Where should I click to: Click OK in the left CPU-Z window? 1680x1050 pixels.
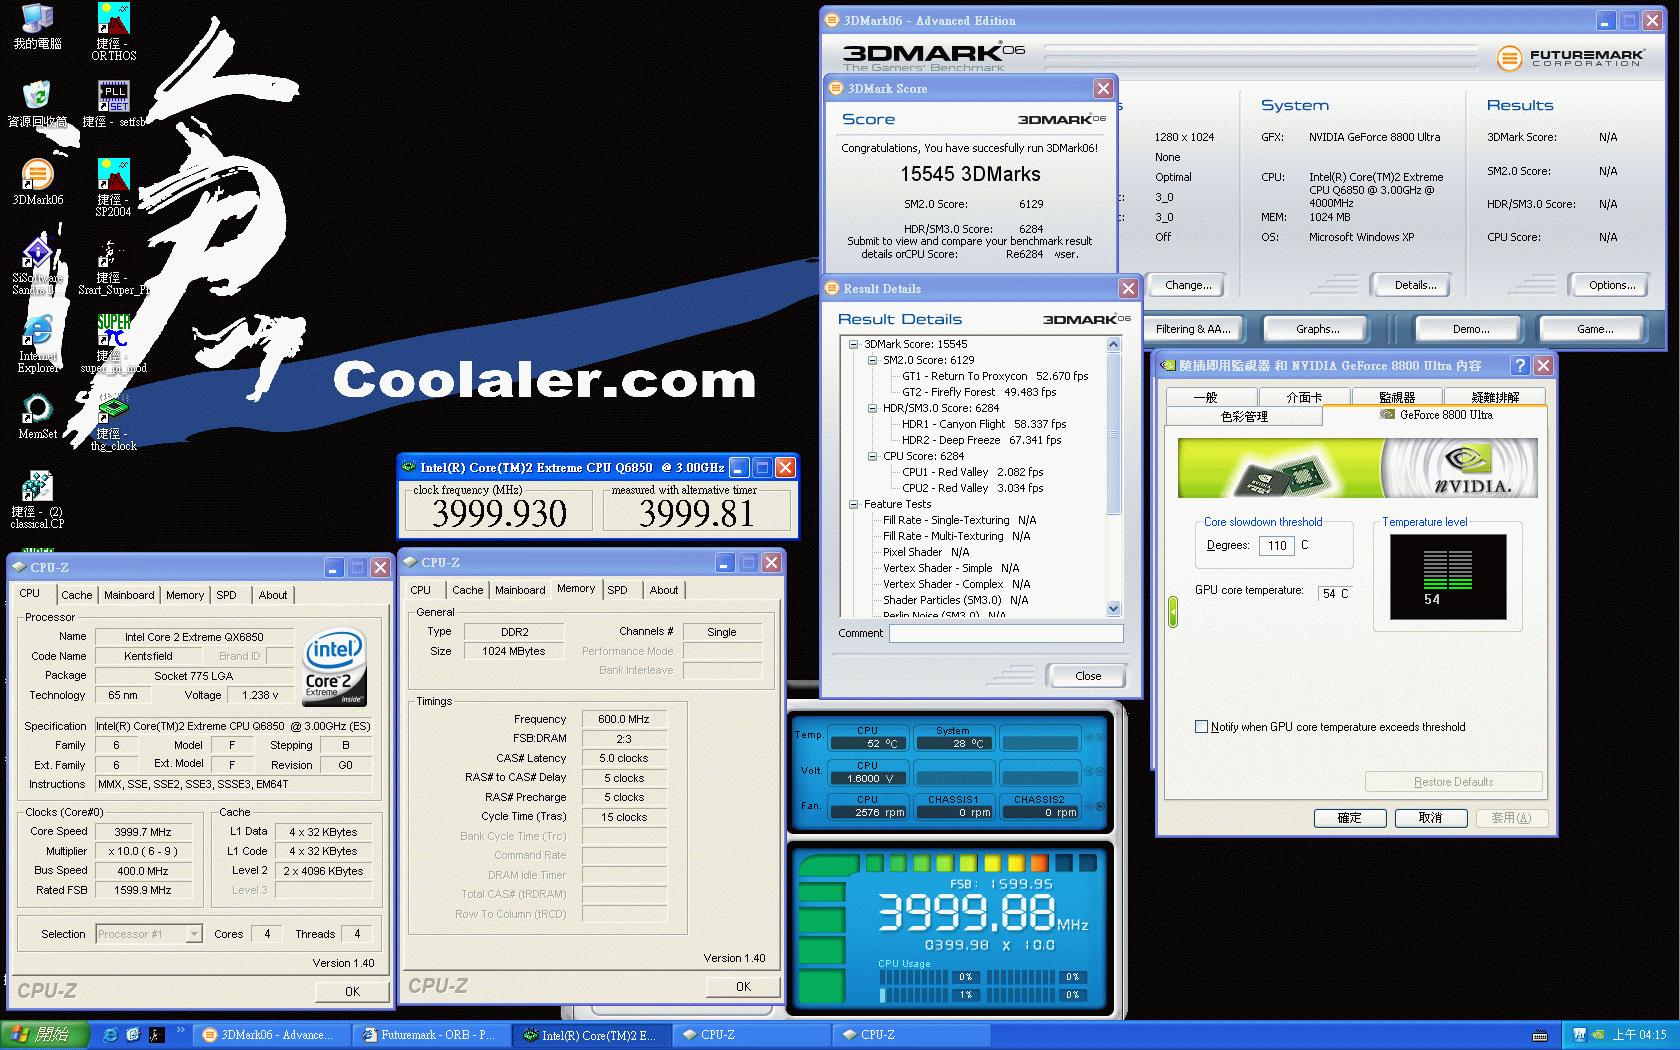[352, 991]
